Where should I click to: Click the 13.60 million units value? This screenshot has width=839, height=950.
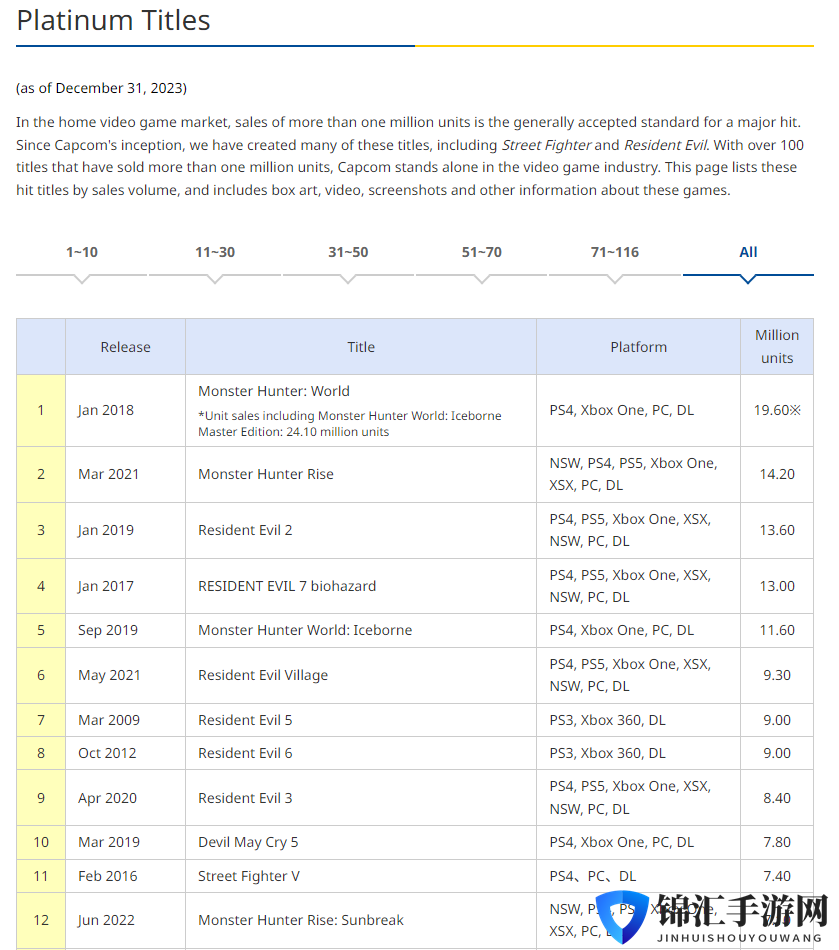coord(777,530)
